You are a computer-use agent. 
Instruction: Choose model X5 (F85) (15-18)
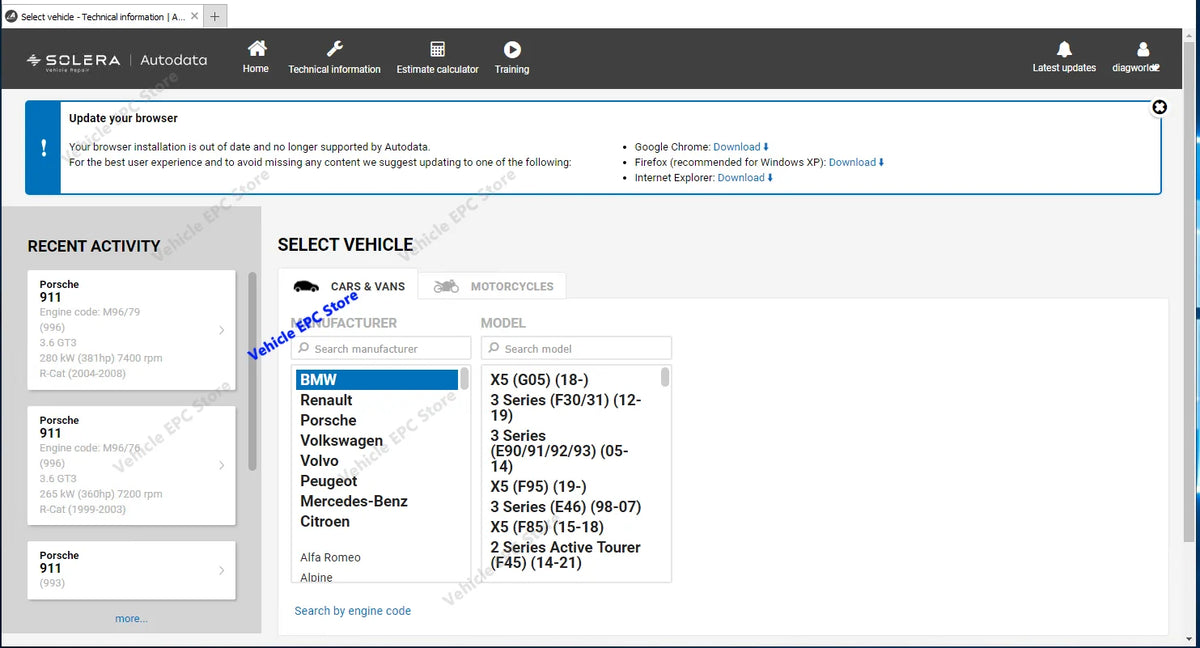pos(546,527)
